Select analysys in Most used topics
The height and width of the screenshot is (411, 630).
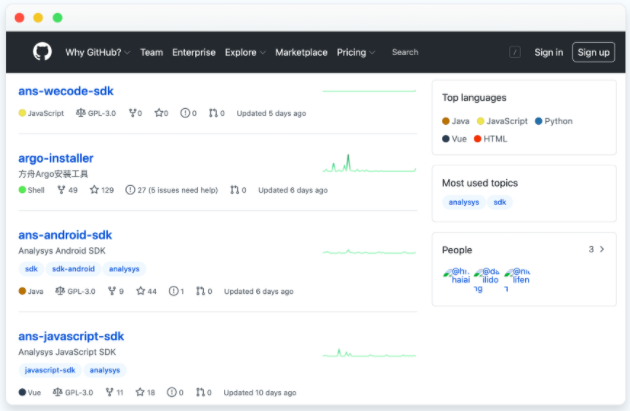click(464, 202)
